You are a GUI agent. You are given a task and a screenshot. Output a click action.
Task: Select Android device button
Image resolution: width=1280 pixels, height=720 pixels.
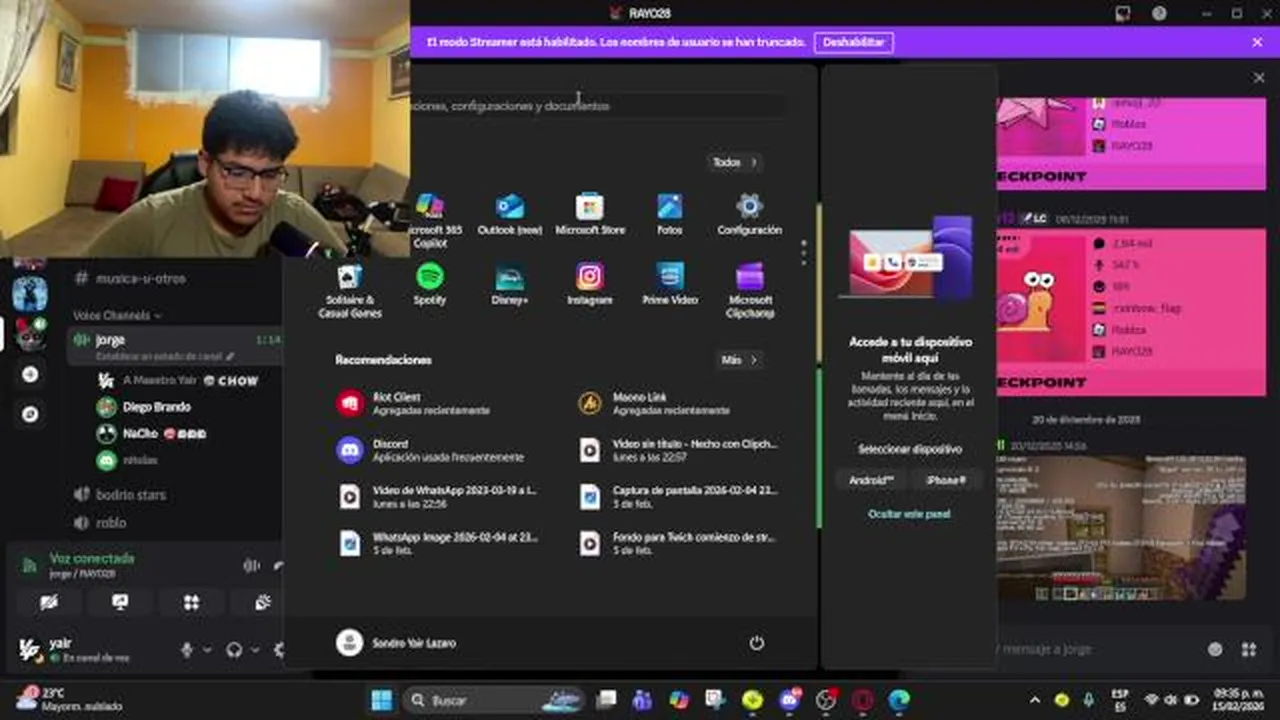click(x=871, y=480)
